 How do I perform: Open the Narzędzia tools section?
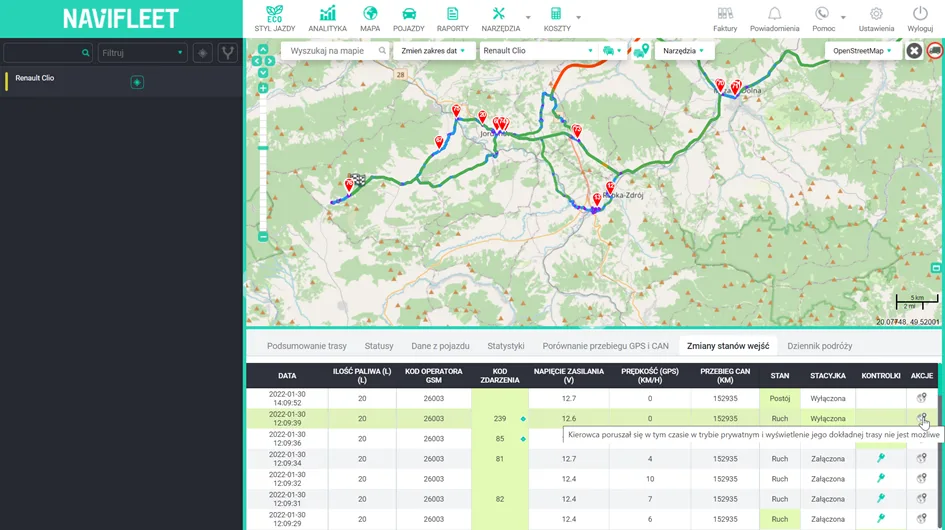click(x=500, y=19)
